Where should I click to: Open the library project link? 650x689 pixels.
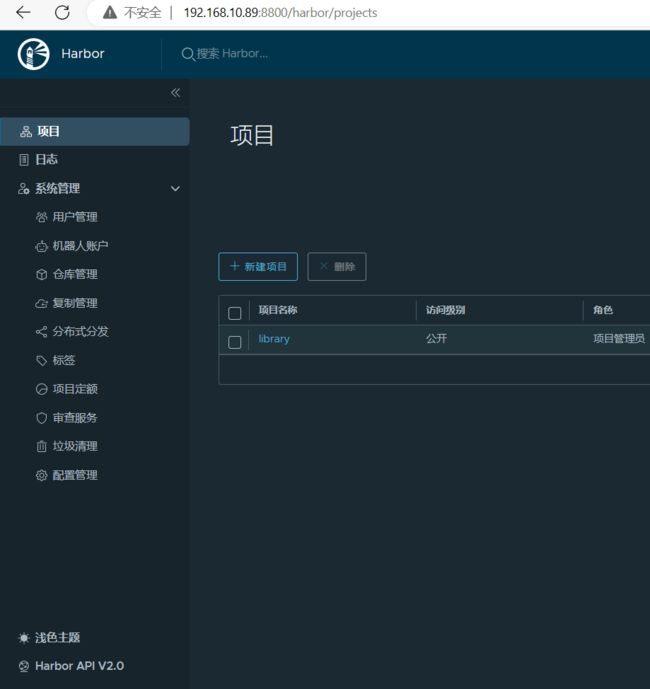[x=274, y=339]
